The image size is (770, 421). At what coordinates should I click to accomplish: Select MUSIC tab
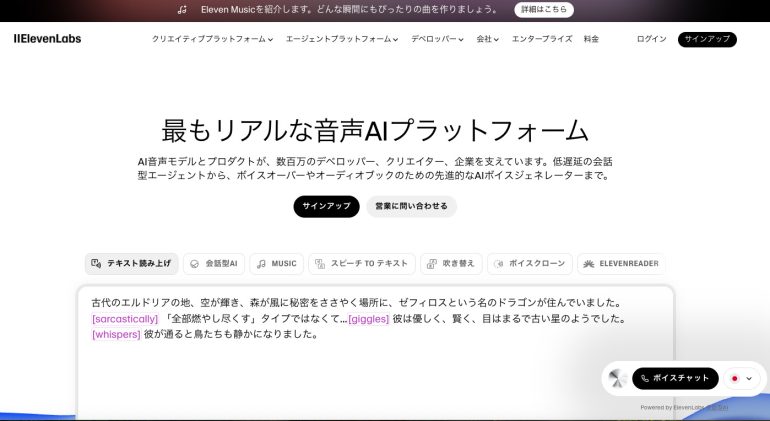coord(276,264)
